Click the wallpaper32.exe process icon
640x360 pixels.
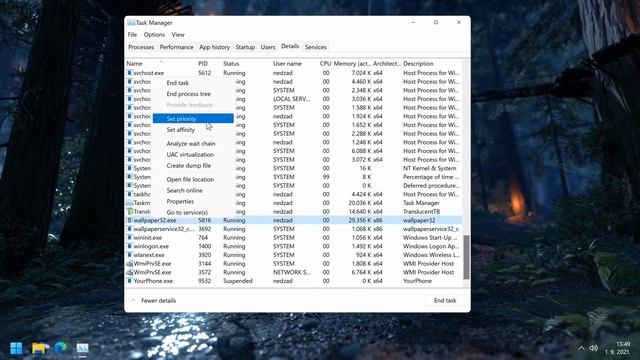tap(130, 220)
